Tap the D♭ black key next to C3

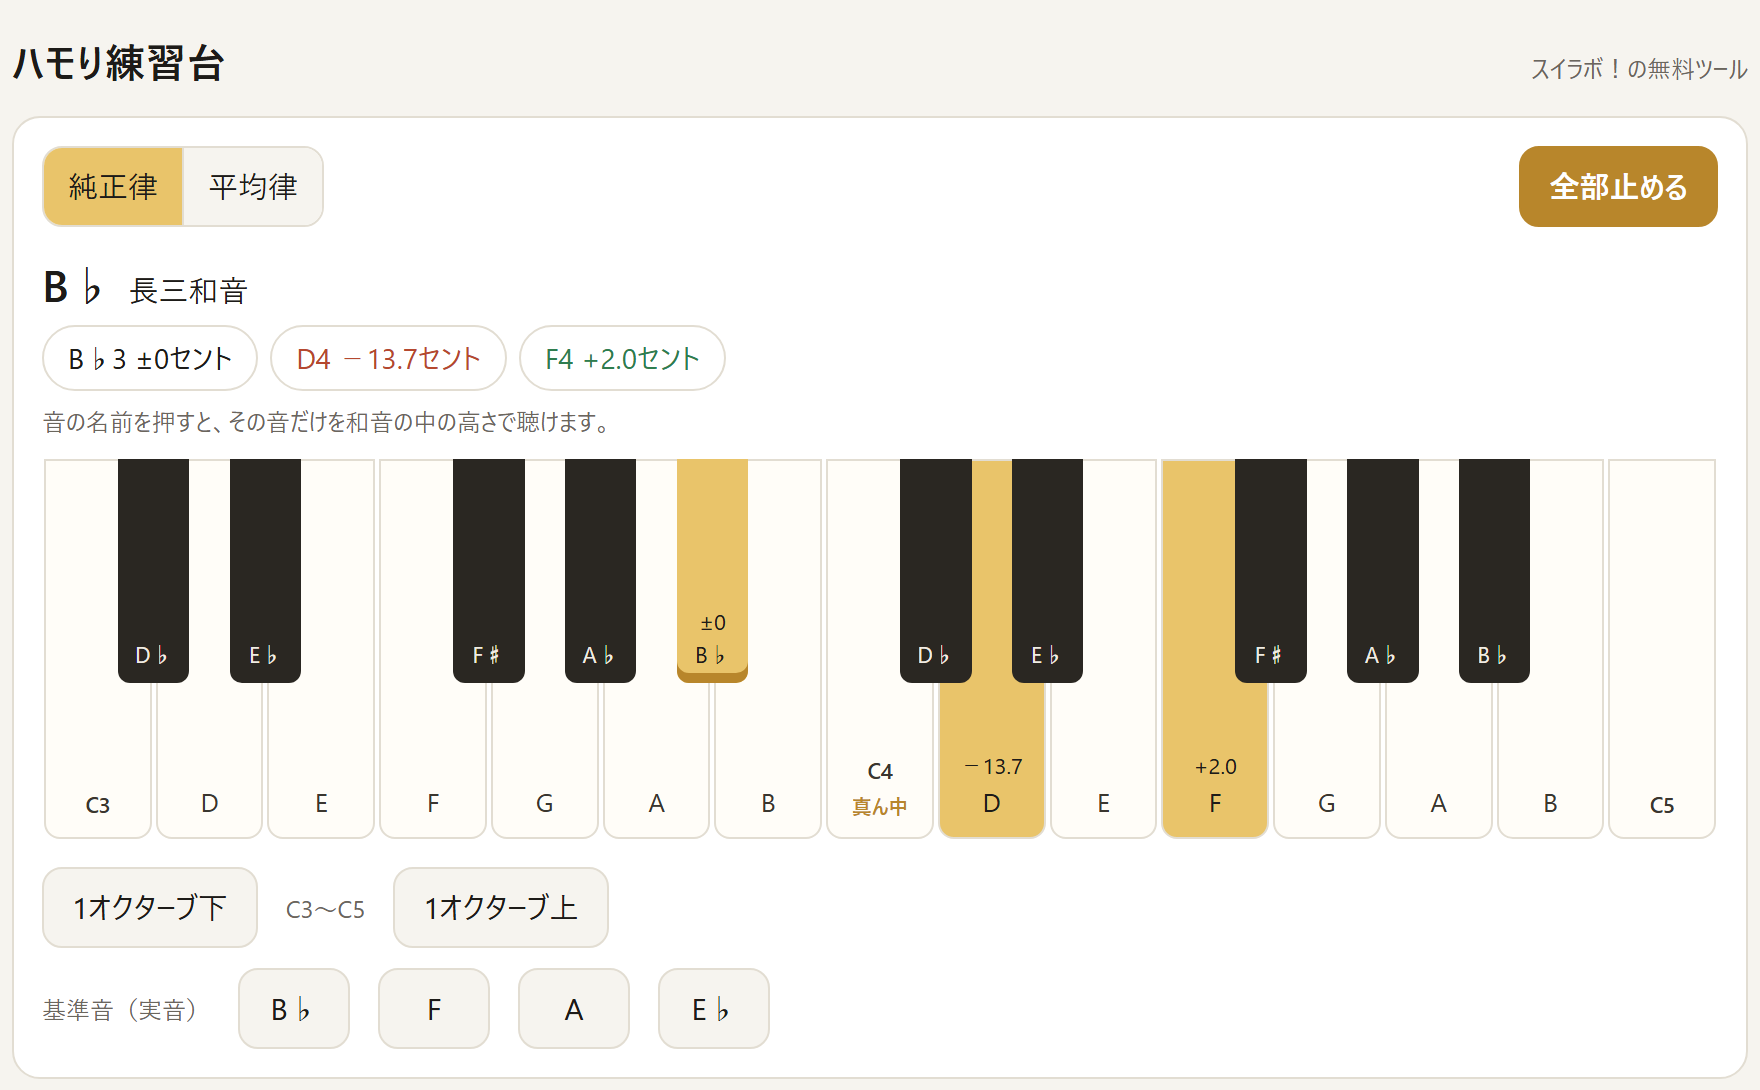pyautogui.click(x=153, y=570)
